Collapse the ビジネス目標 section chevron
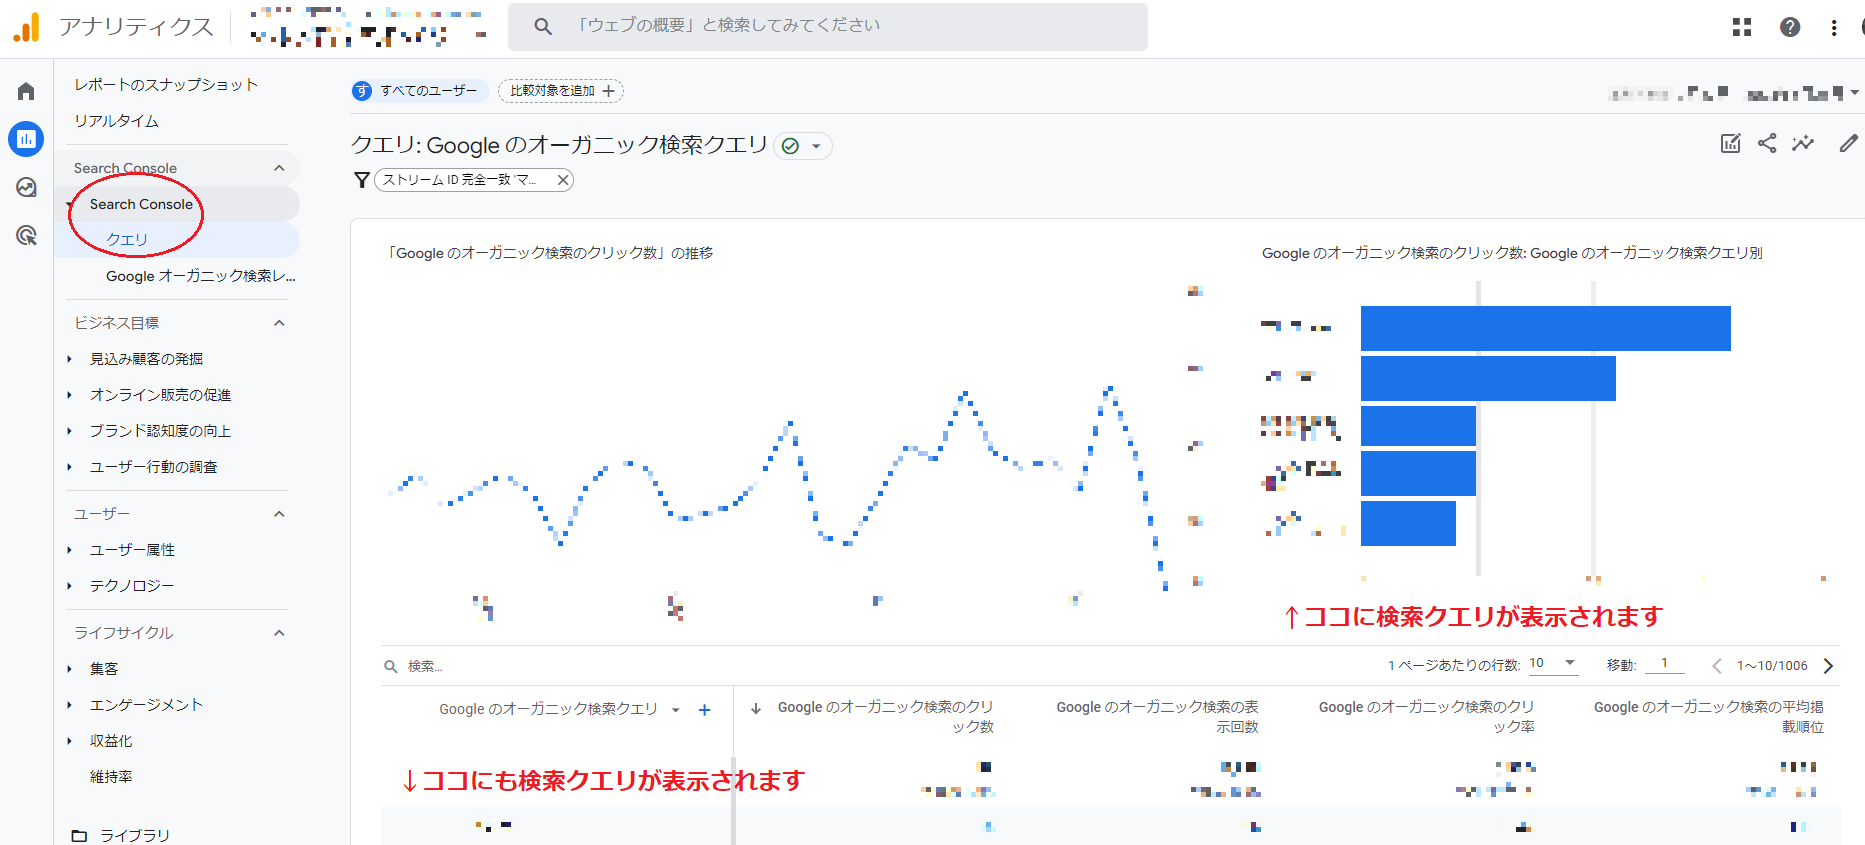The height and width of the screenshot is (845, 1865). point(279,323)
